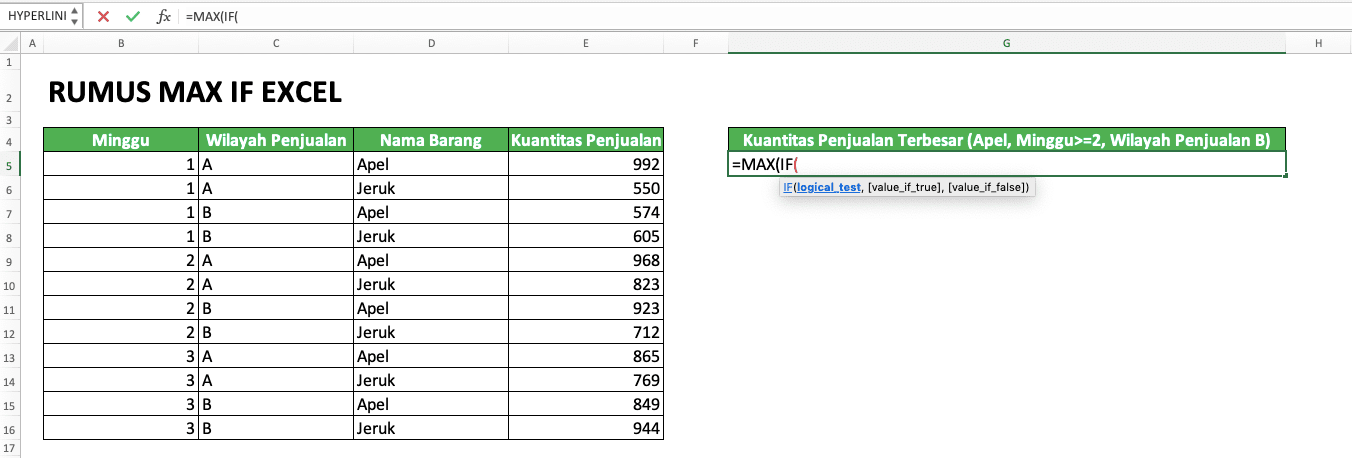Click the Jeruk cell in row 6

(x=430, y=188)
